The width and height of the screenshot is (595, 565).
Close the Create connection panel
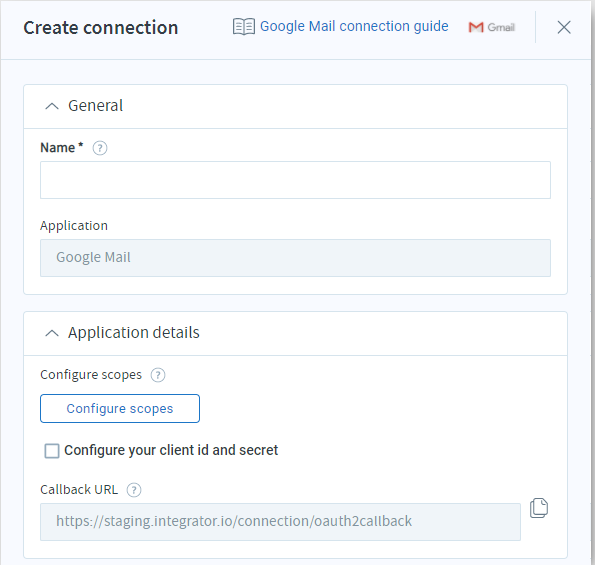point(564,27)
